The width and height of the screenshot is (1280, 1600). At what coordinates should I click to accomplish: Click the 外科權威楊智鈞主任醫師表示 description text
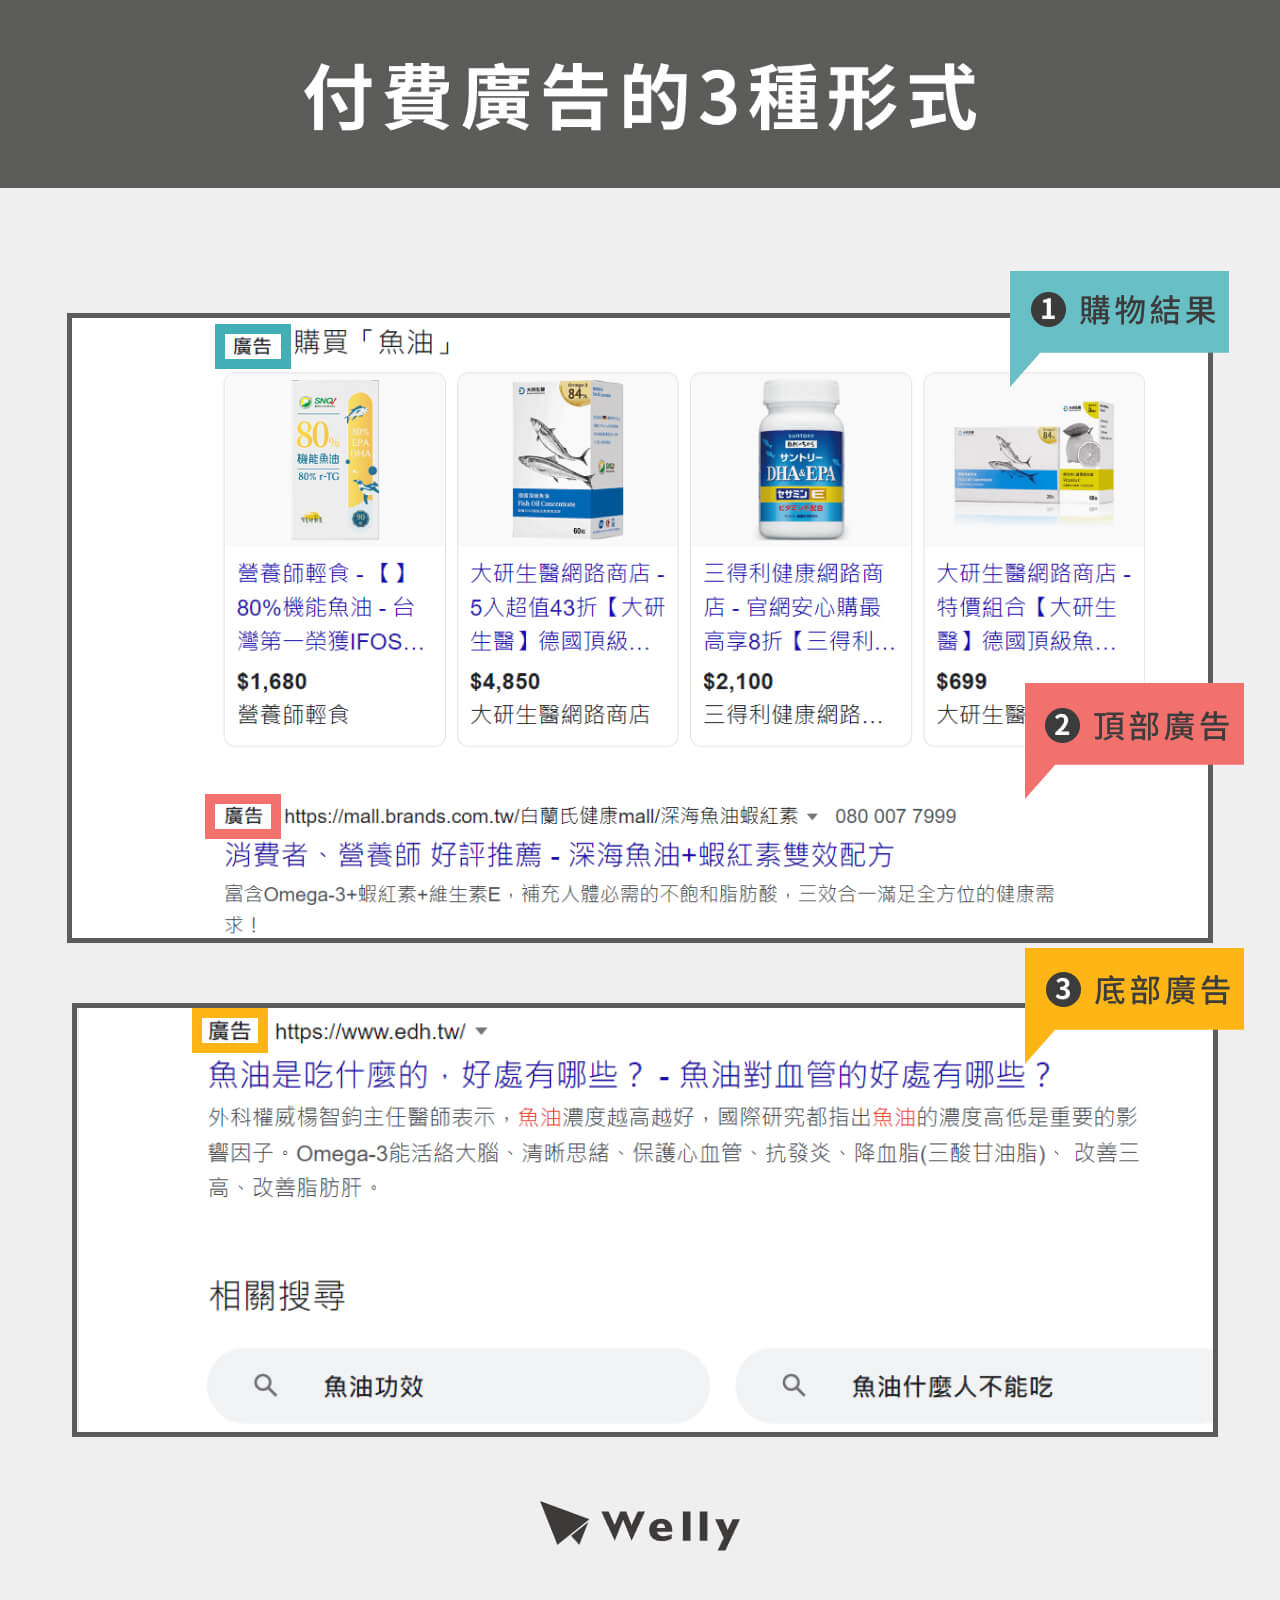(x=673, y=1152)
